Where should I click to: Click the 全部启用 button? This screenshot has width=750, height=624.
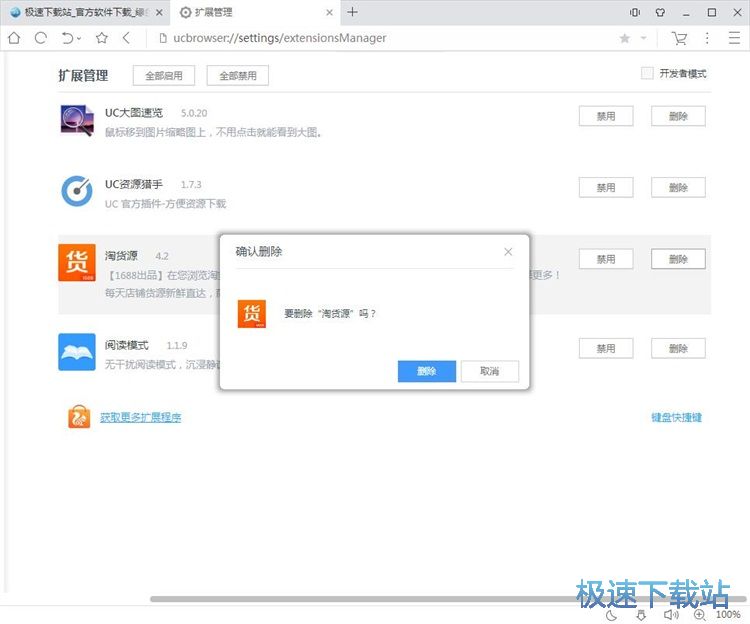164,76
